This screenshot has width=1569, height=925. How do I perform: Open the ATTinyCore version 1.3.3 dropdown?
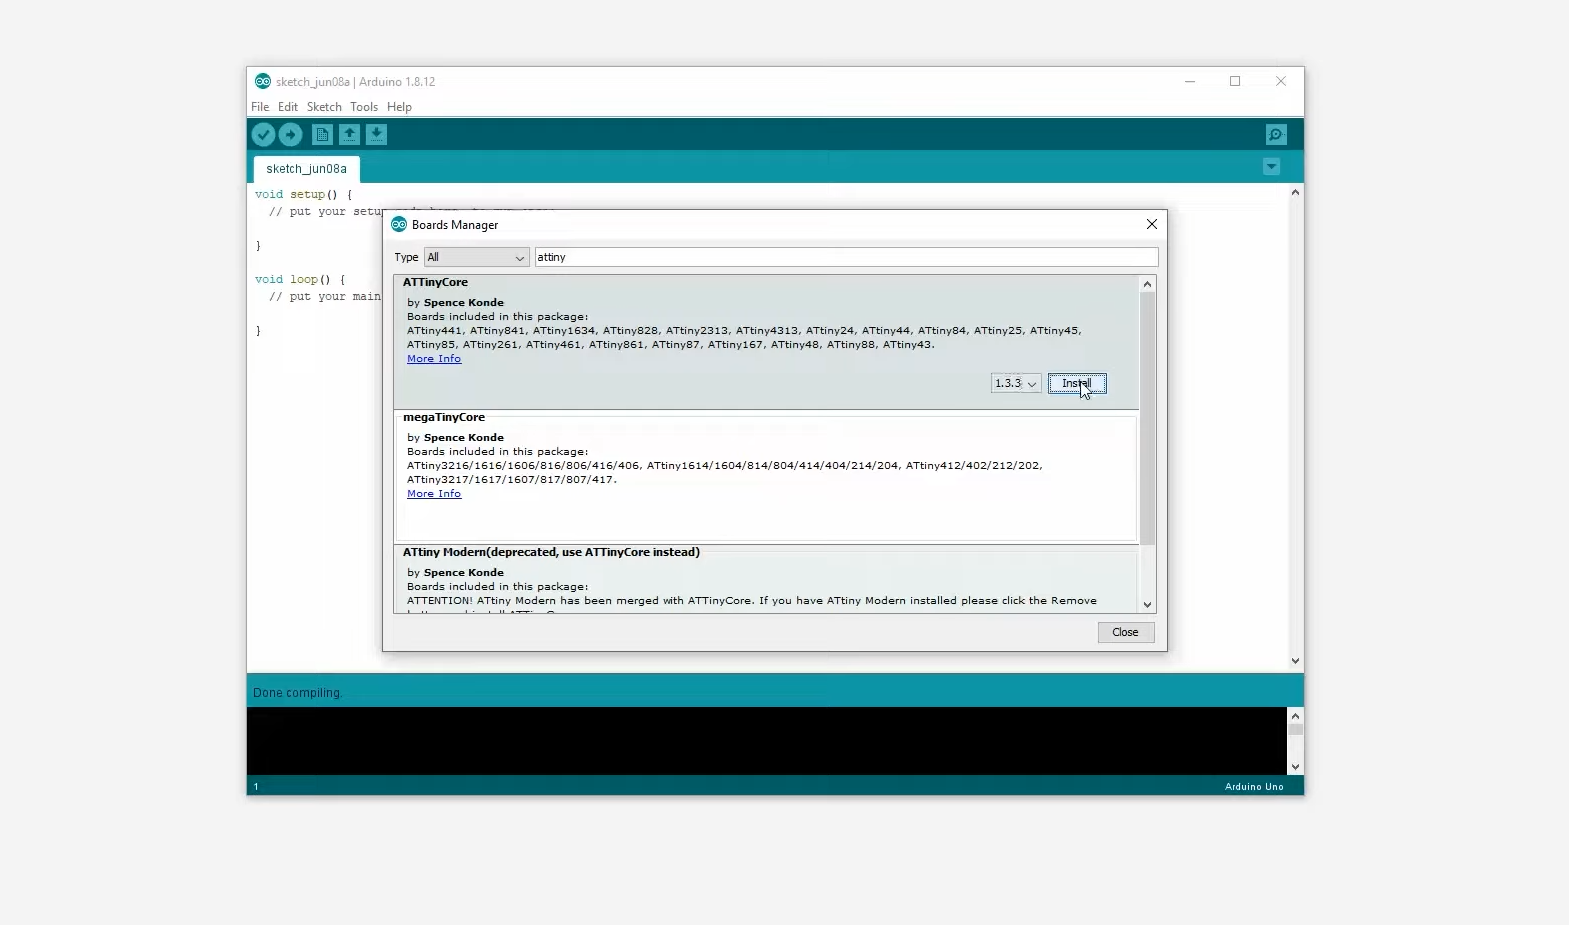click(x=1015, y=383)
